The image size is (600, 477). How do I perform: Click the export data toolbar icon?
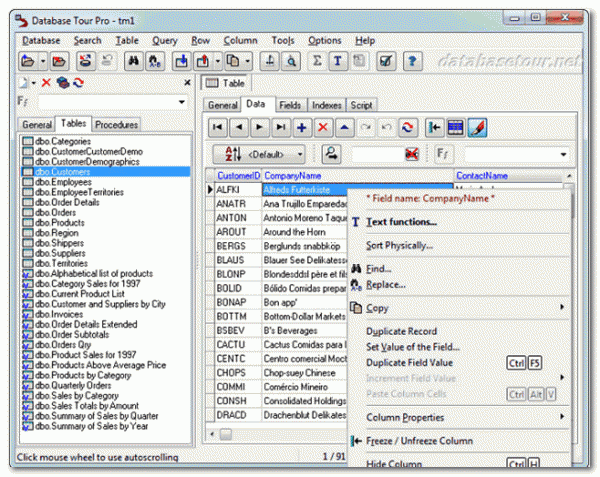[x=203, y=61]
